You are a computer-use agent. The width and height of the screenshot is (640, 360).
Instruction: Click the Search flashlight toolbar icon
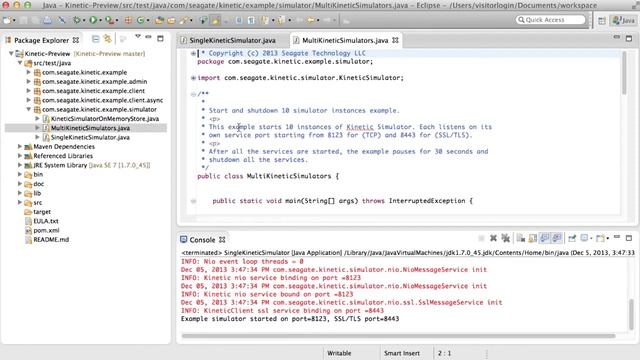[x=184, y=20]
